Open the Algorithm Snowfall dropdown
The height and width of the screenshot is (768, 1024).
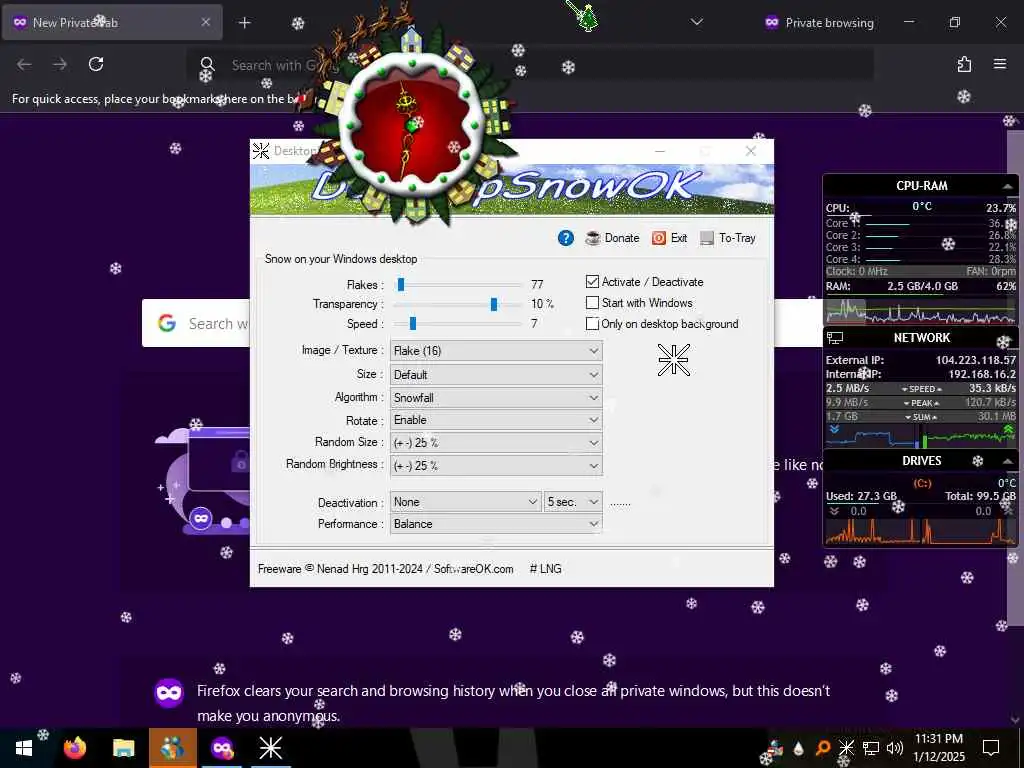coord(496,398)
